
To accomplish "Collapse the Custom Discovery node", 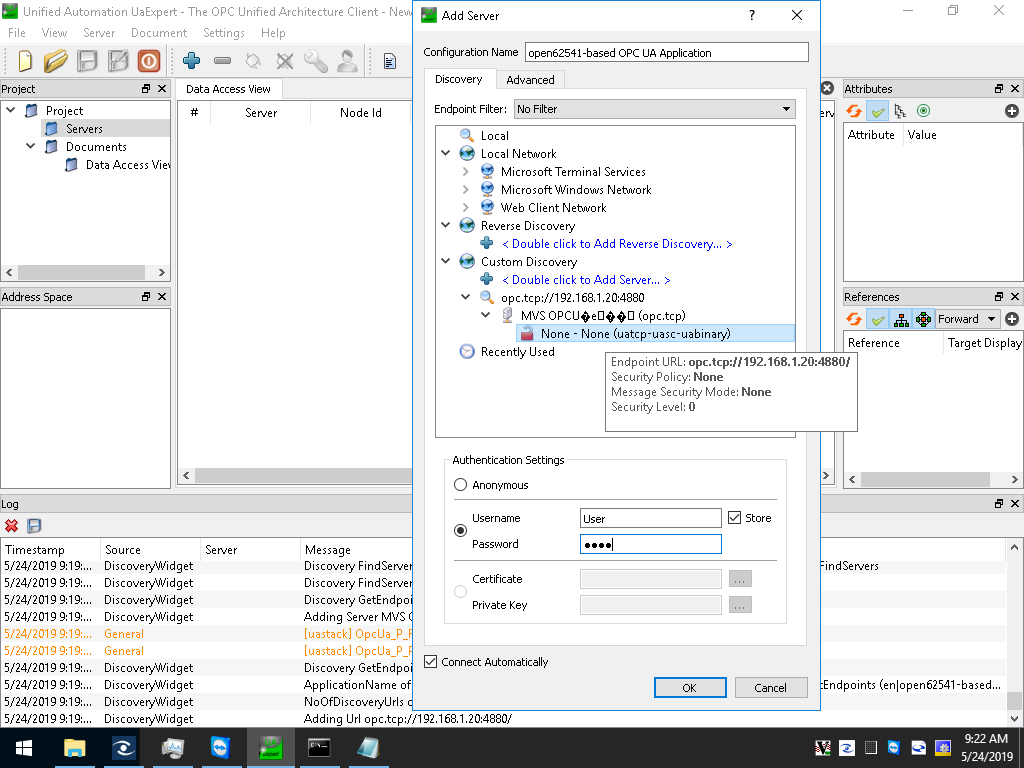I will [445, 261].
